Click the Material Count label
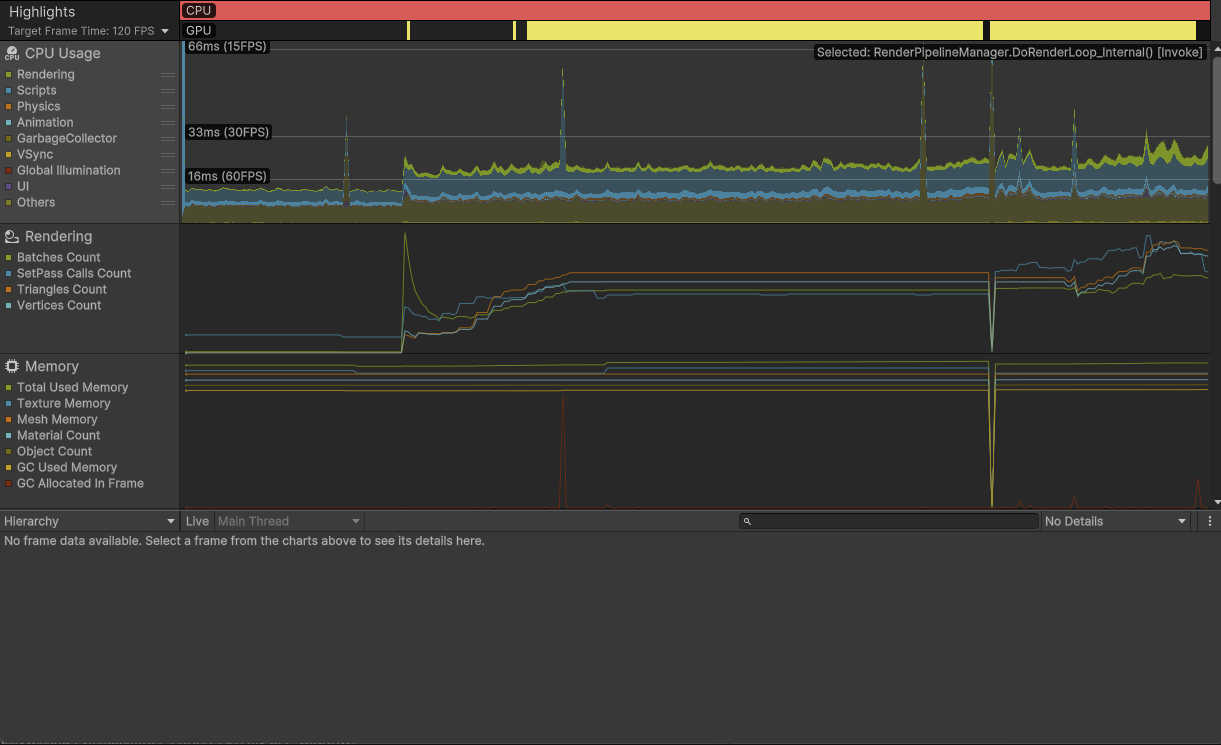The image size is (1221, 745). click(59, 435)
